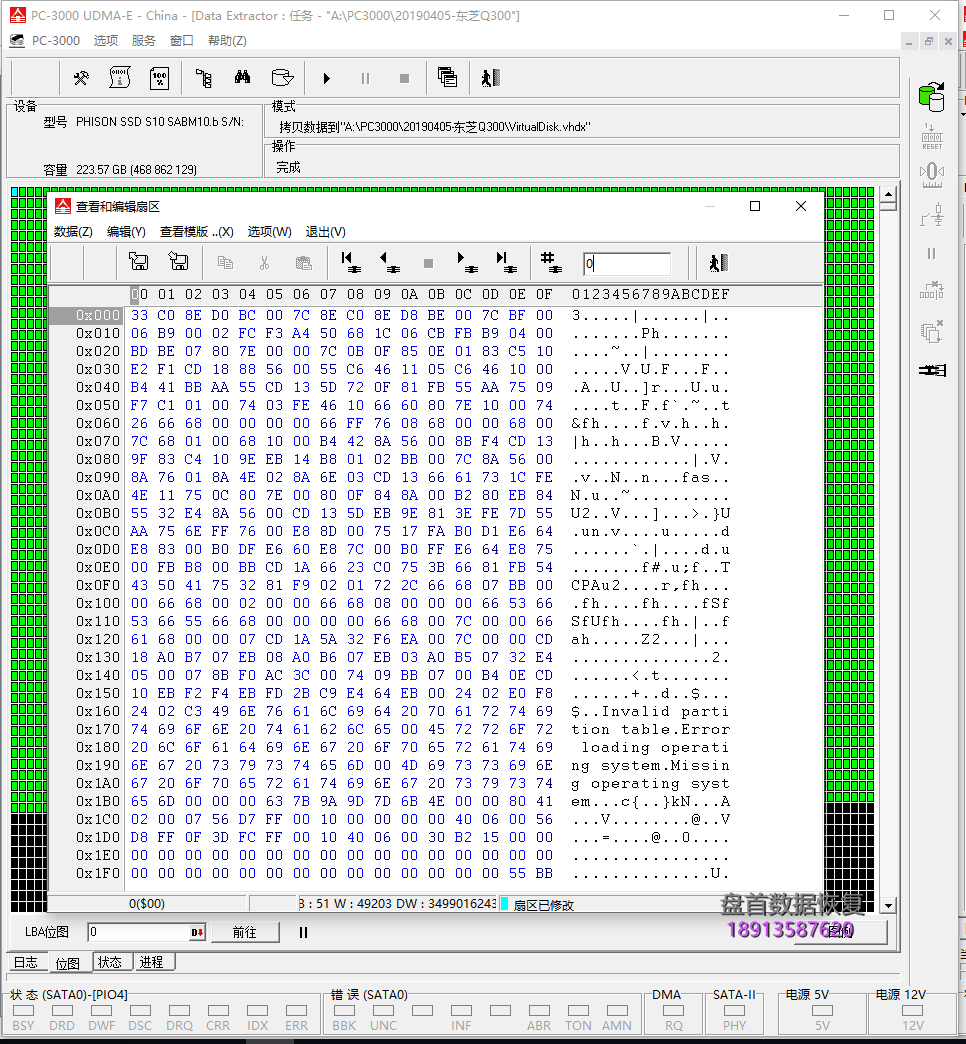This screenshot has width=966, height=1044.
Task: Click the go-to sector number (#) icon
Action: (x=551, y=262)
